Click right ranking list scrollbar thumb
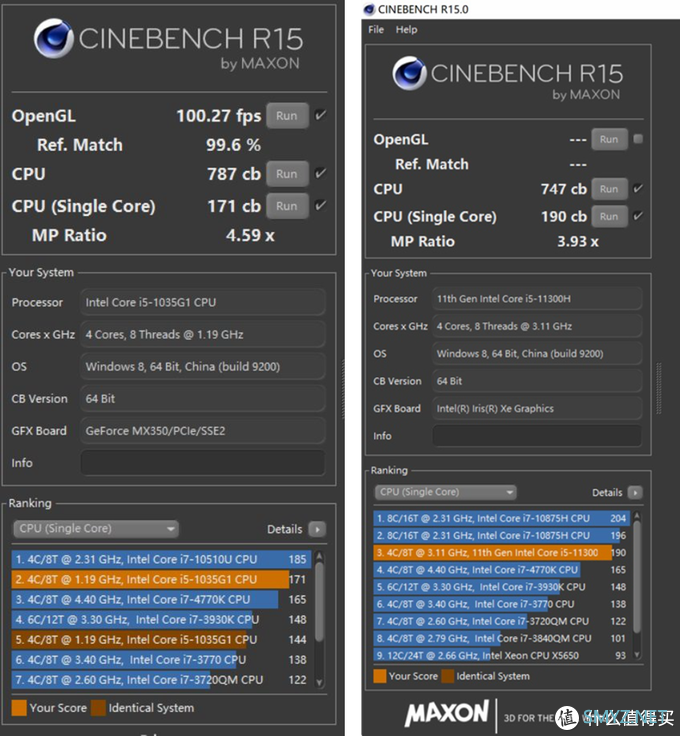 tap(637, 576)
